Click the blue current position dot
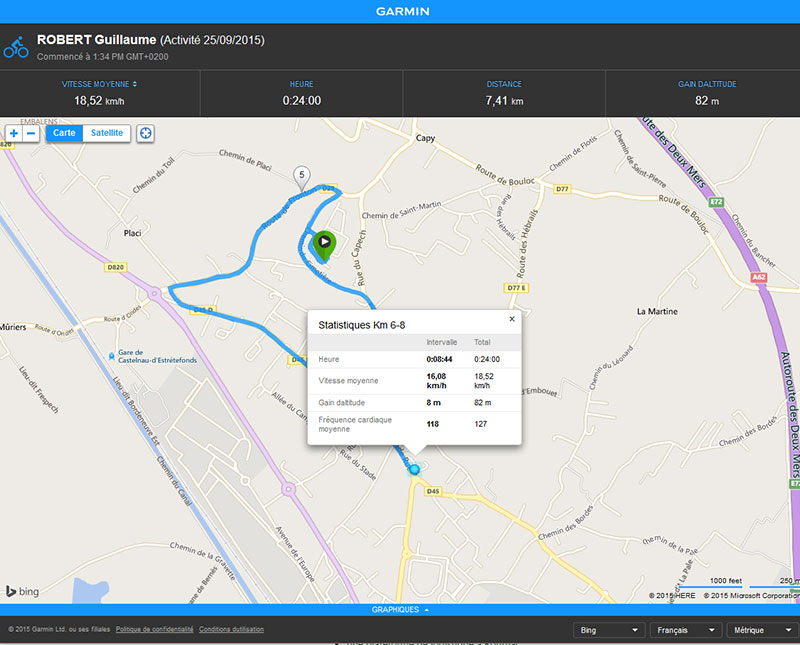Viewport: 800px width, 645px height. (x=414, y=469)
